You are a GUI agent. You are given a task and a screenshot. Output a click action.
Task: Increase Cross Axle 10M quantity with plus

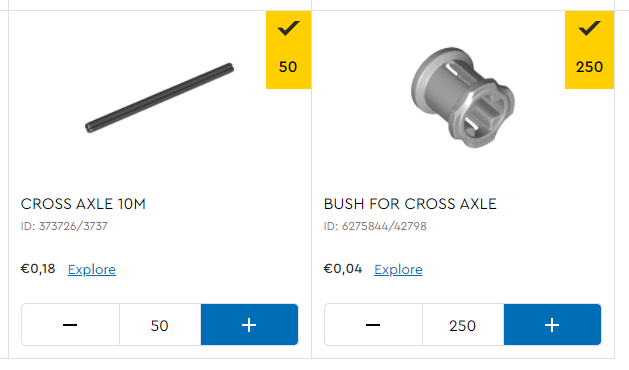pos(249,325)
